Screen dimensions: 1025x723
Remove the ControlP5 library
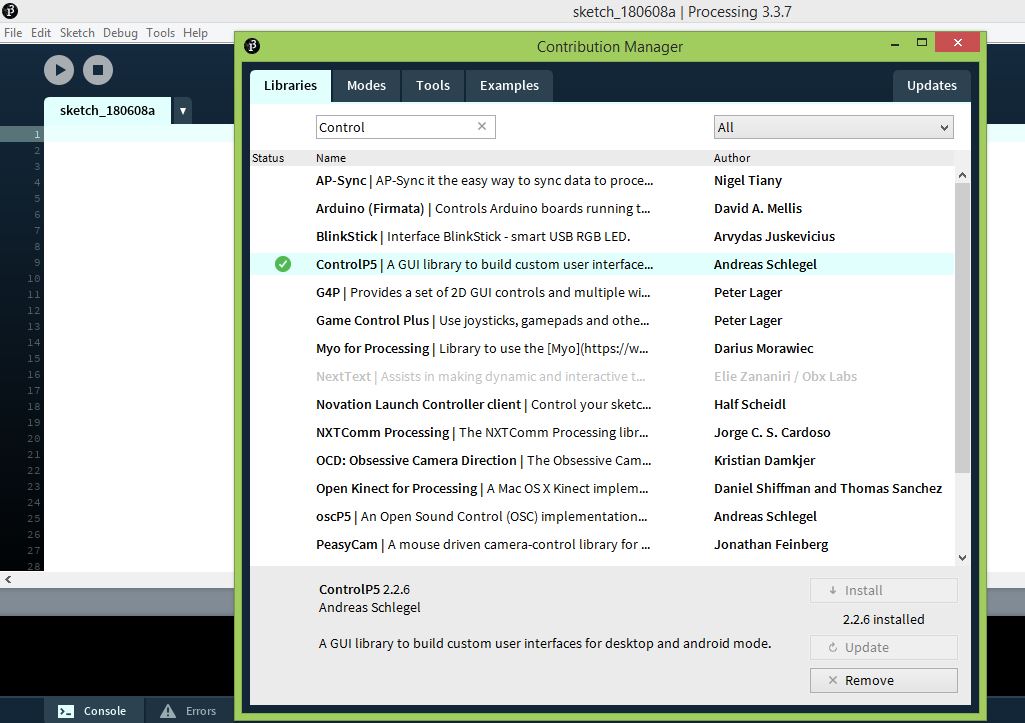[x=884, y=680]
